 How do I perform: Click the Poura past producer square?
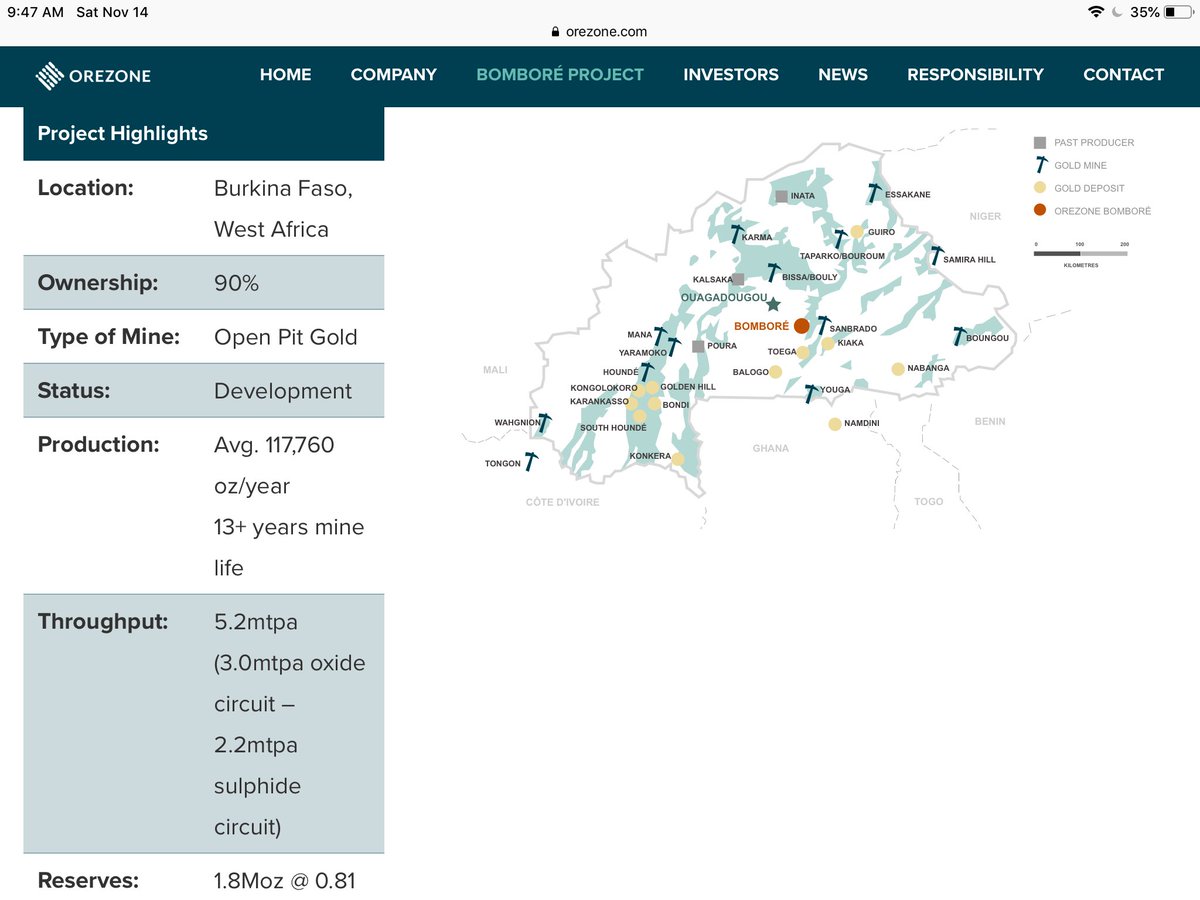click(x=698, y=346)
